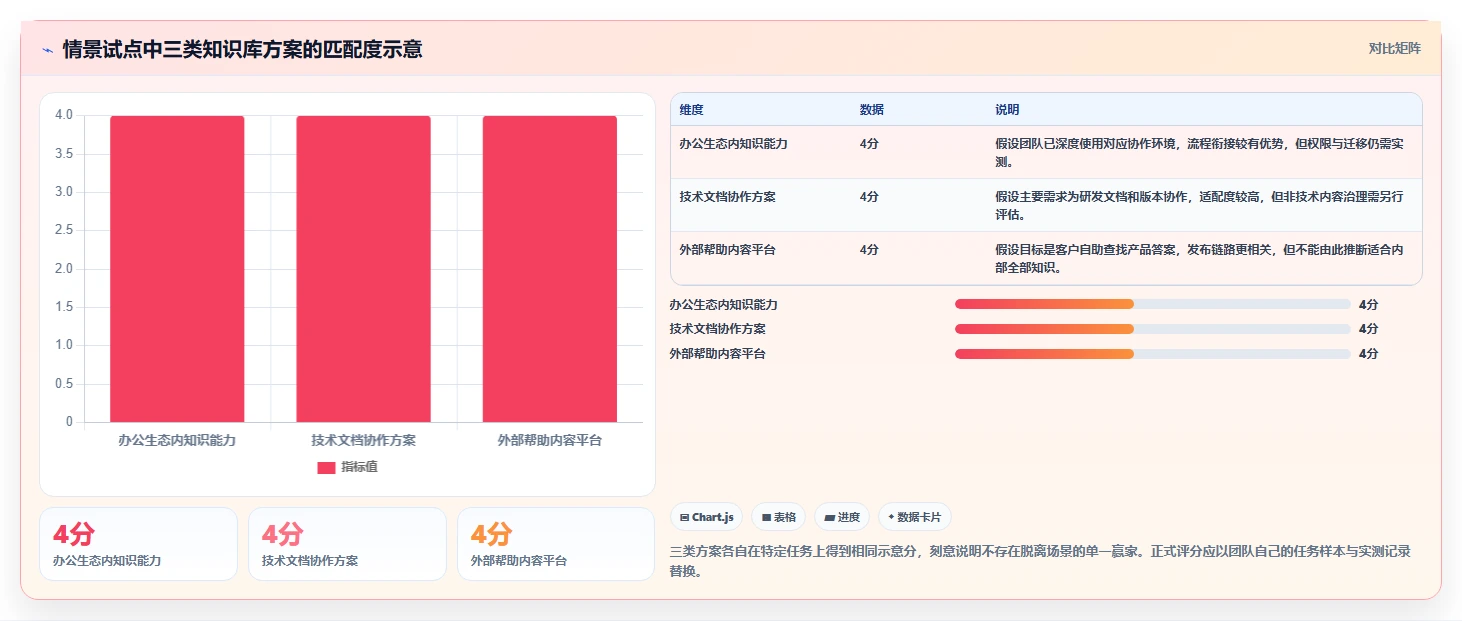Click table cell 办公生态内知识能力
1462x621 pixels.
(733, 144)
